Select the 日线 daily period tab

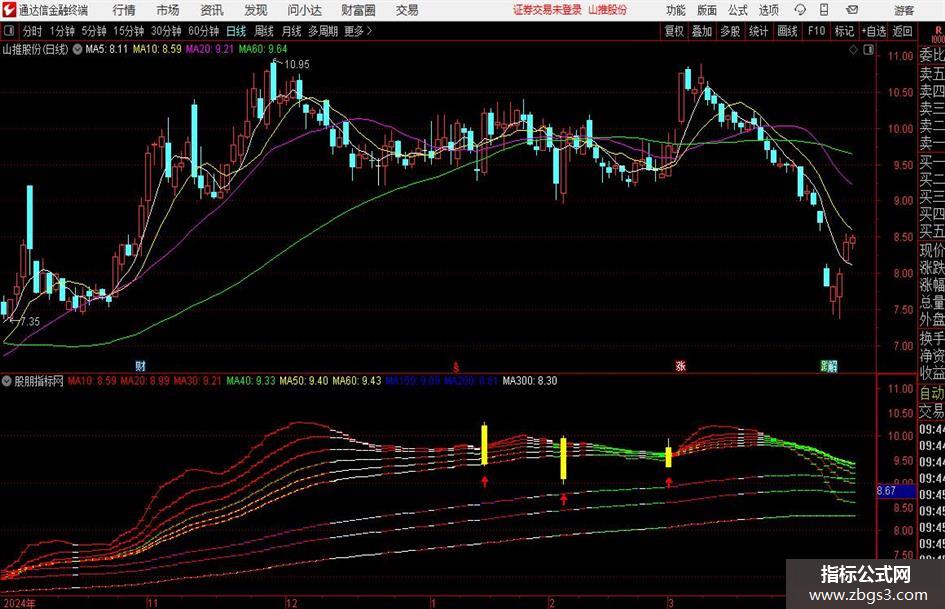236,31
